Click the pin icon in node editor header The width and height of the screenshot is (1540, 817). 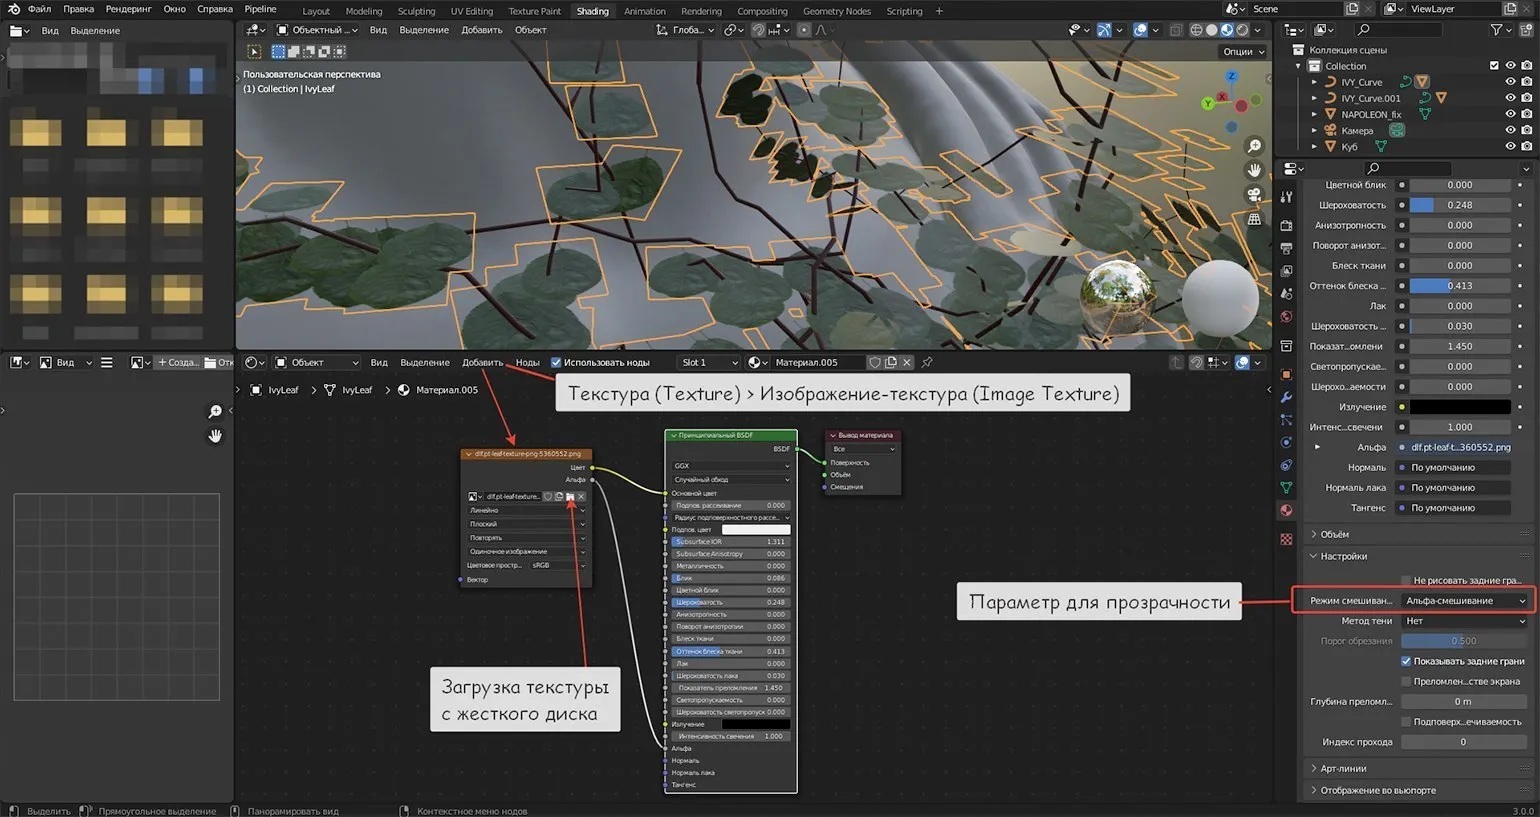click(927, 362)
